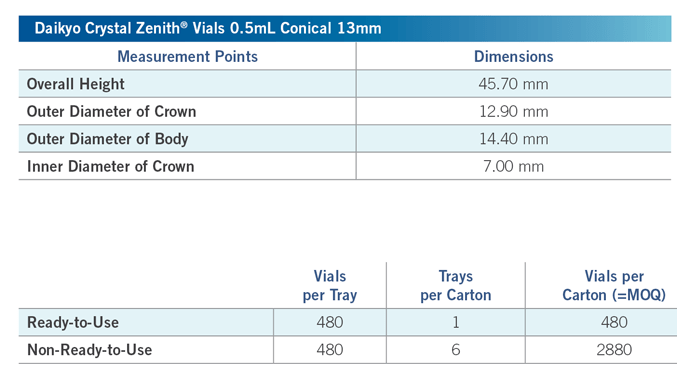
Task: Click the Ready-to-Use vials per tray 480
Action: point(330,323)
